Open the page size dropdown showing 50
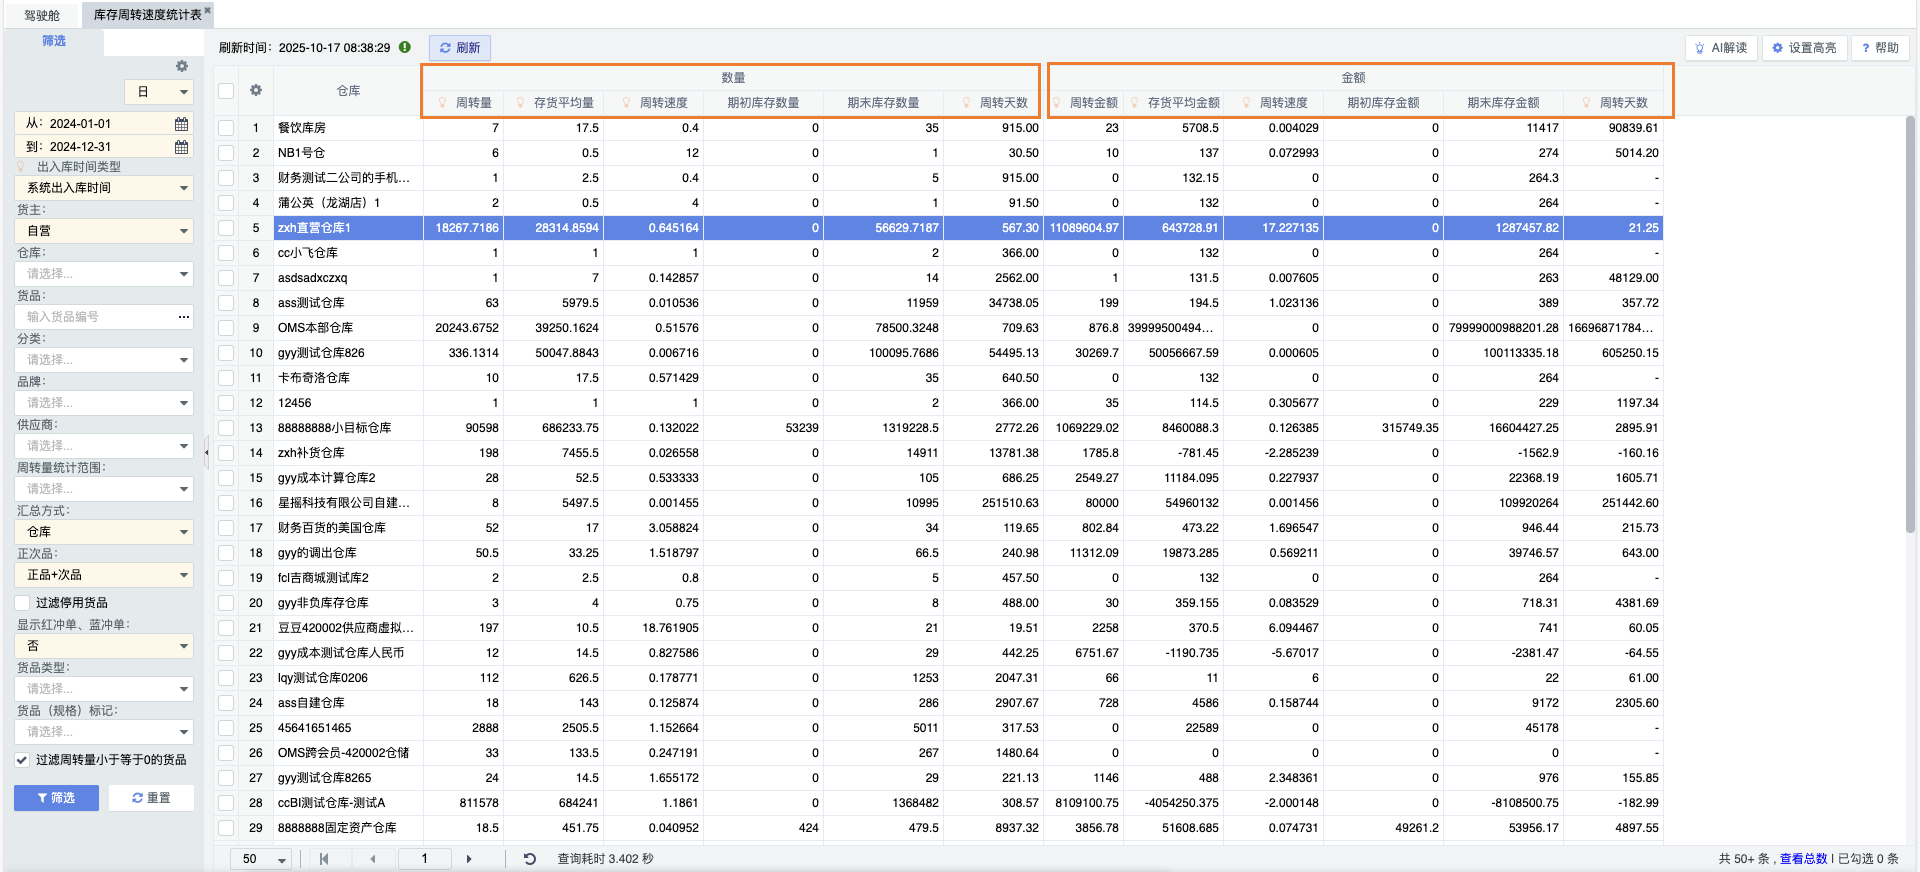This screenshot has width=1920, height=872. coord(282,860)
